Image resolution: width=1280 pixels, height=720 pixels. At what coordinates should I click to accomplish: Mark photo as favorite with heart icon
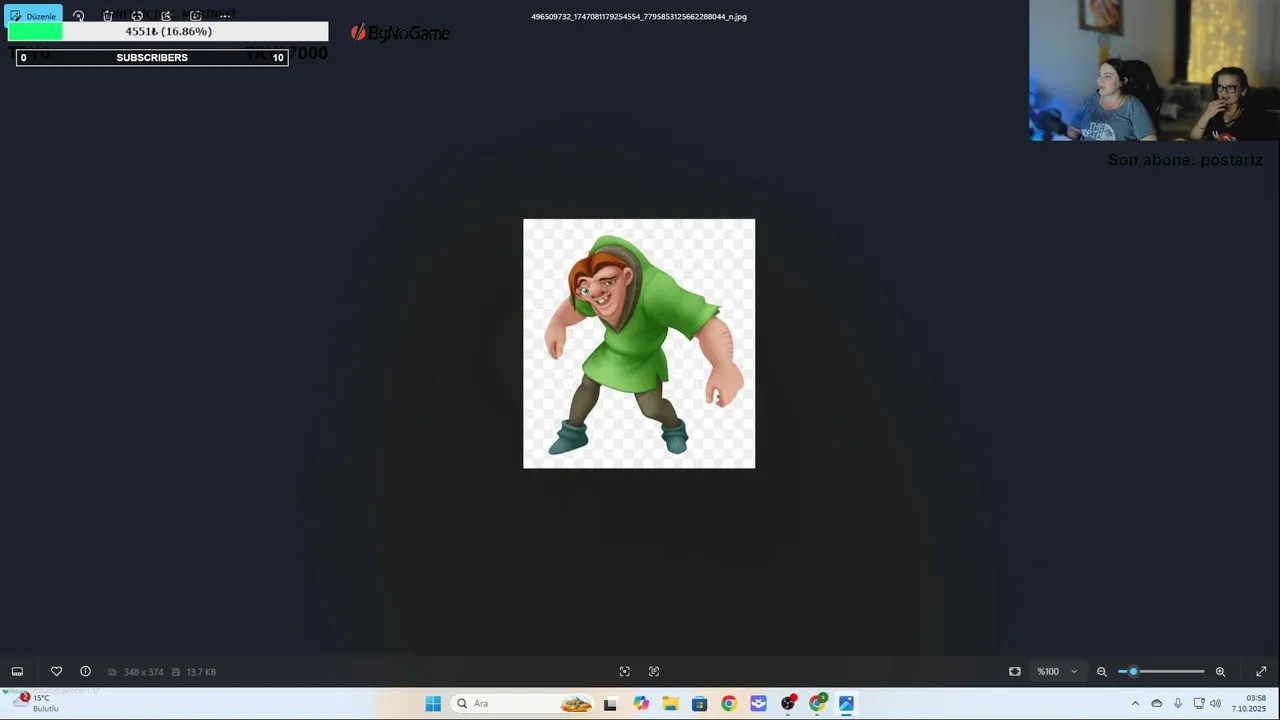[56, 672]
